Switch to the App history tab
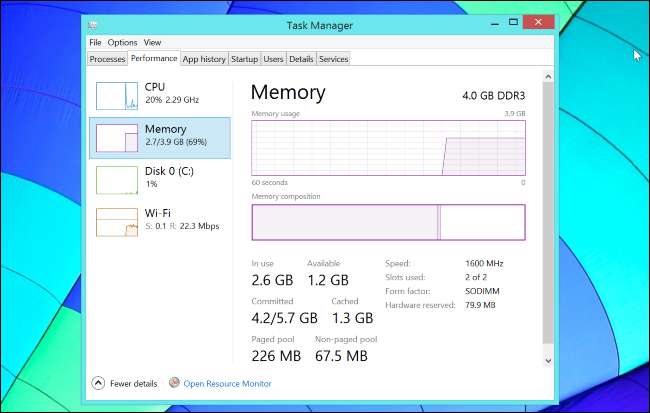Screen dimensions: 650x413 click(204, 59)
